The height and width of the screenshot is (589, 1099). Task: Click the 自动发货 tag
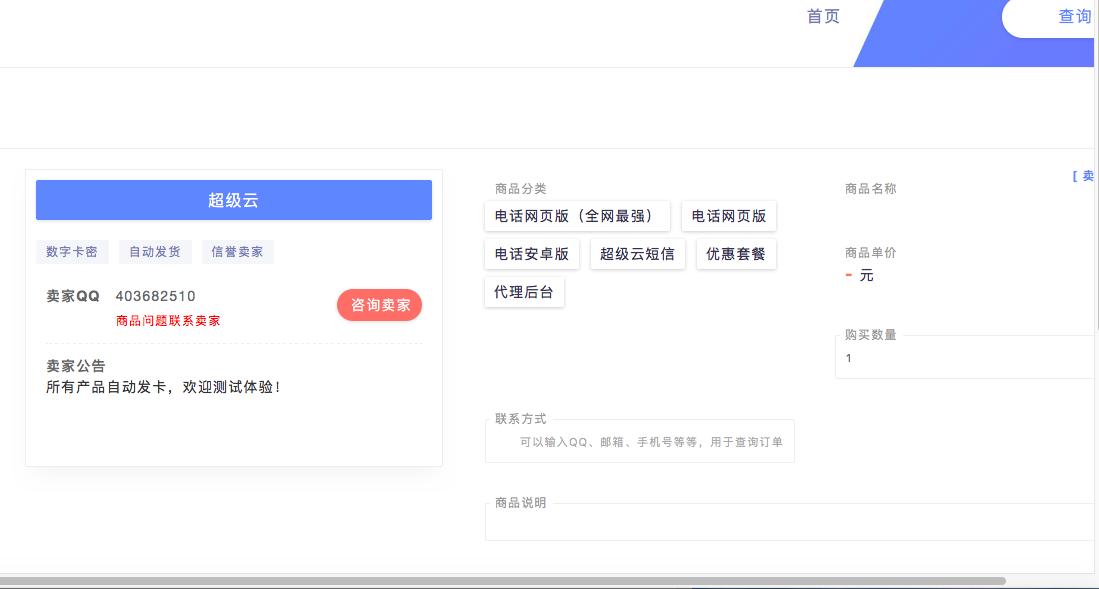[x=155, y=252]
